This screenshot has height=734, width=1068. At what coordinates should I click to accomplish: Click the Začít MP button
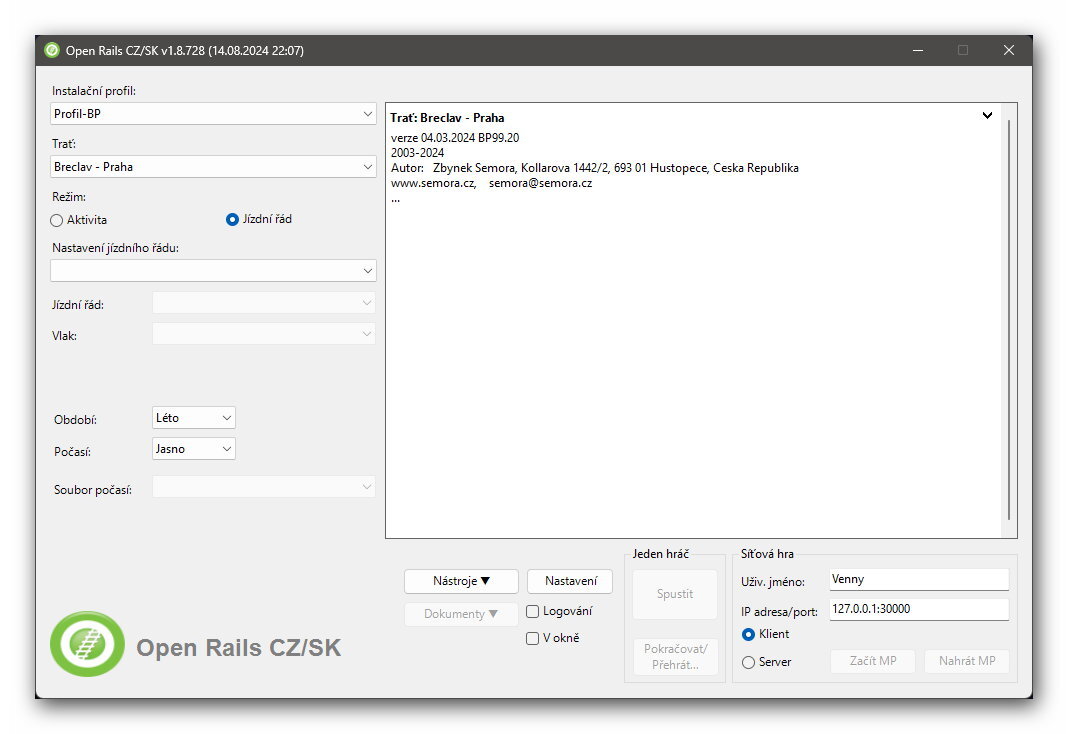pyautogui.click(x=873, y=661)
